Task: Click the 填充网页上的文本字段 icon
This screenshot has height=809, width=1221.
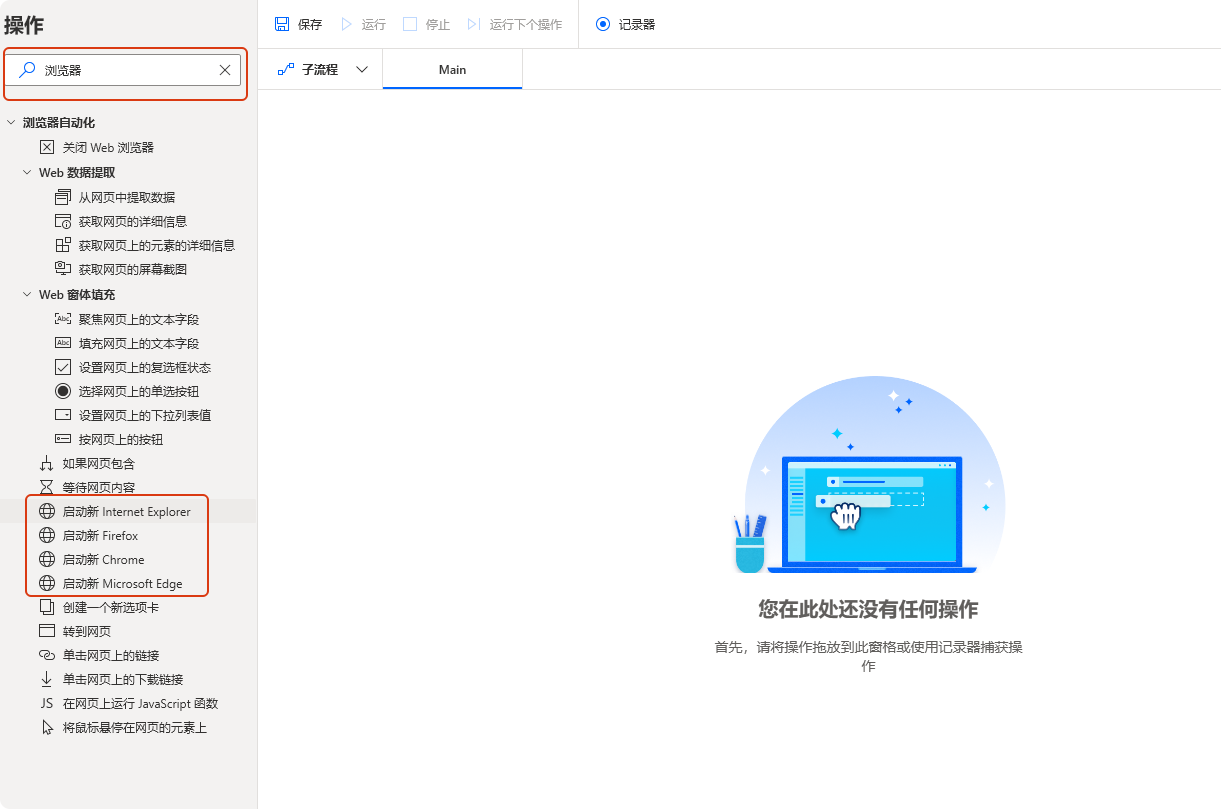Action: (63, 343)
